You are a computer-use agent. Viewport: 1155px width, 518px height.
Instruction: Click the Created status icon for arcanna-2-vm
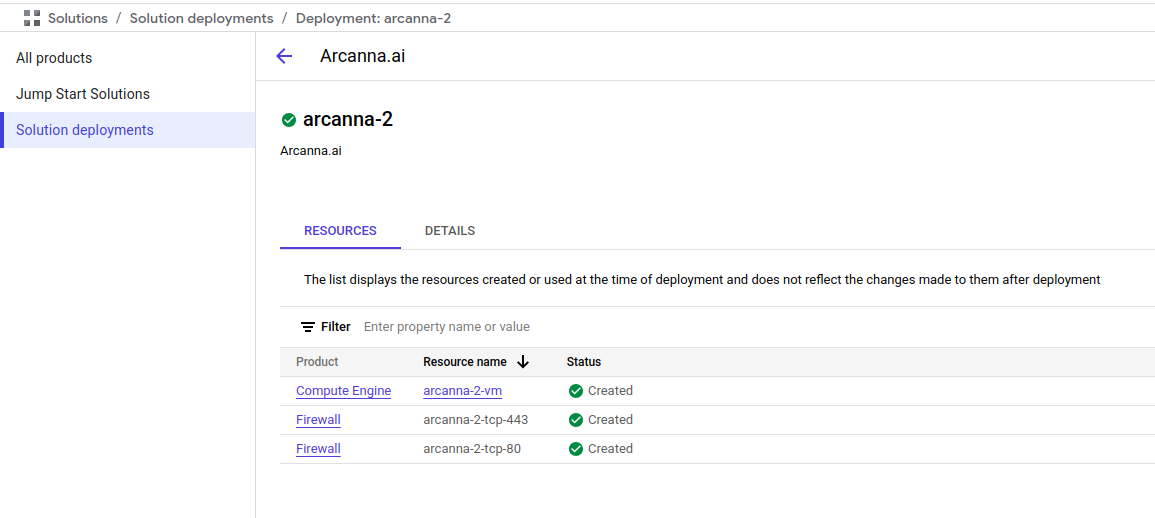(576, 391)
